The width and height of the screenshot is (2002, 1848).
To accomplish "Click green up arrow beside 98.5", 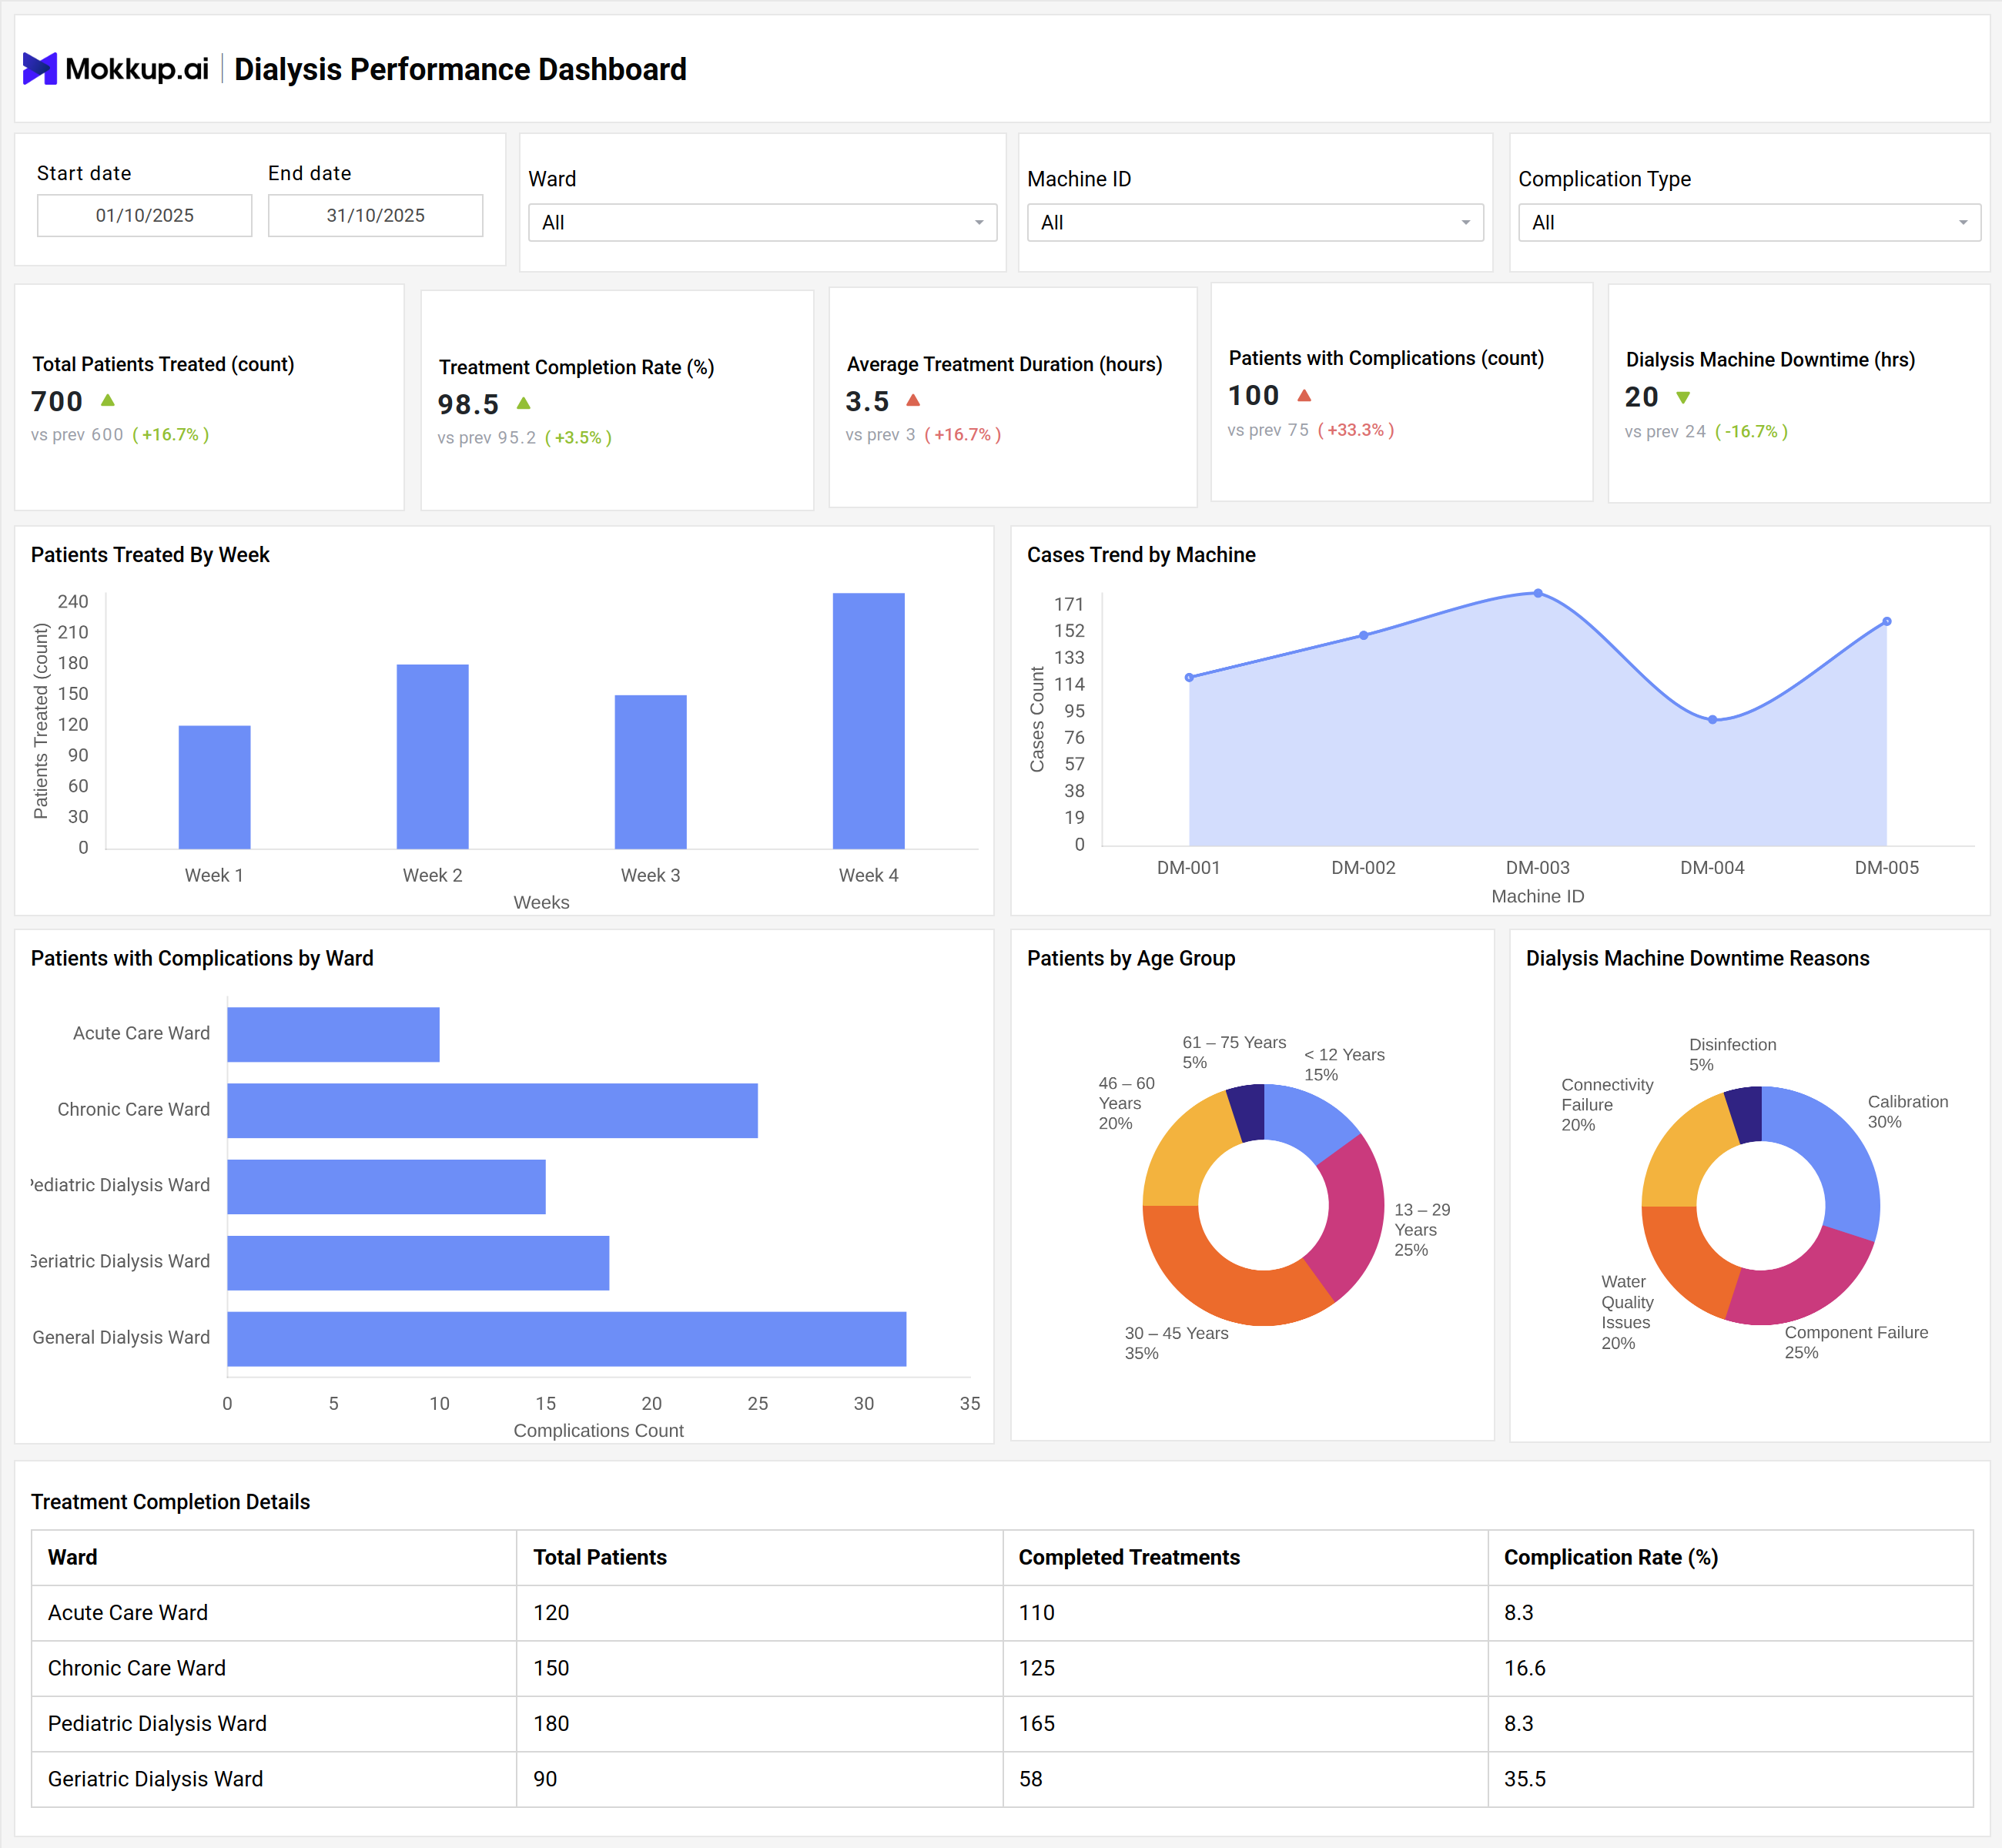I will [523, 403].
